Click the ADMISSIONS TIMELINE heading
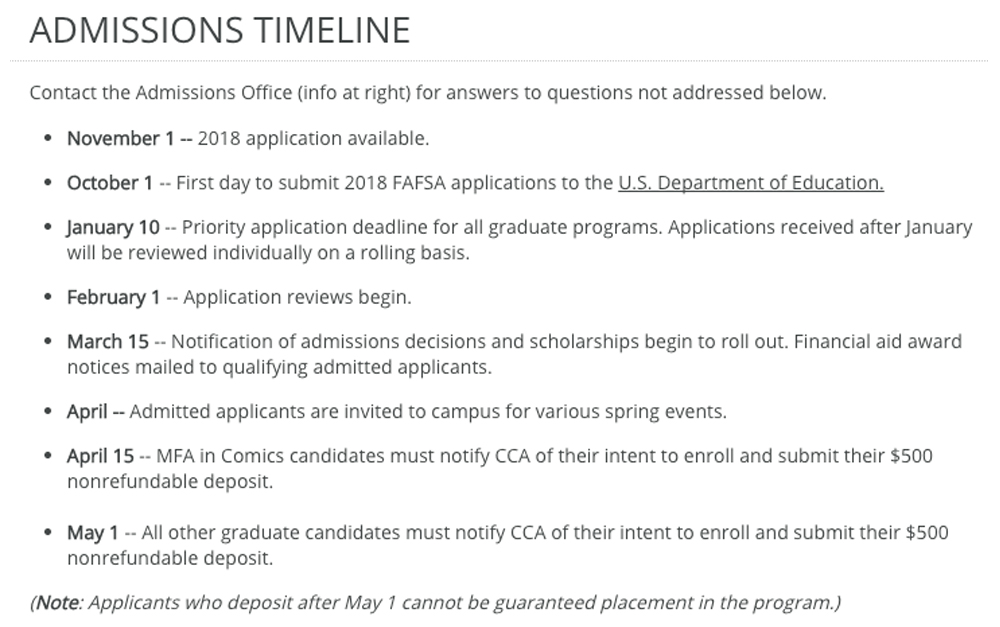The height and width of the screenshot is (627, 1000). (x=220, y=31)
